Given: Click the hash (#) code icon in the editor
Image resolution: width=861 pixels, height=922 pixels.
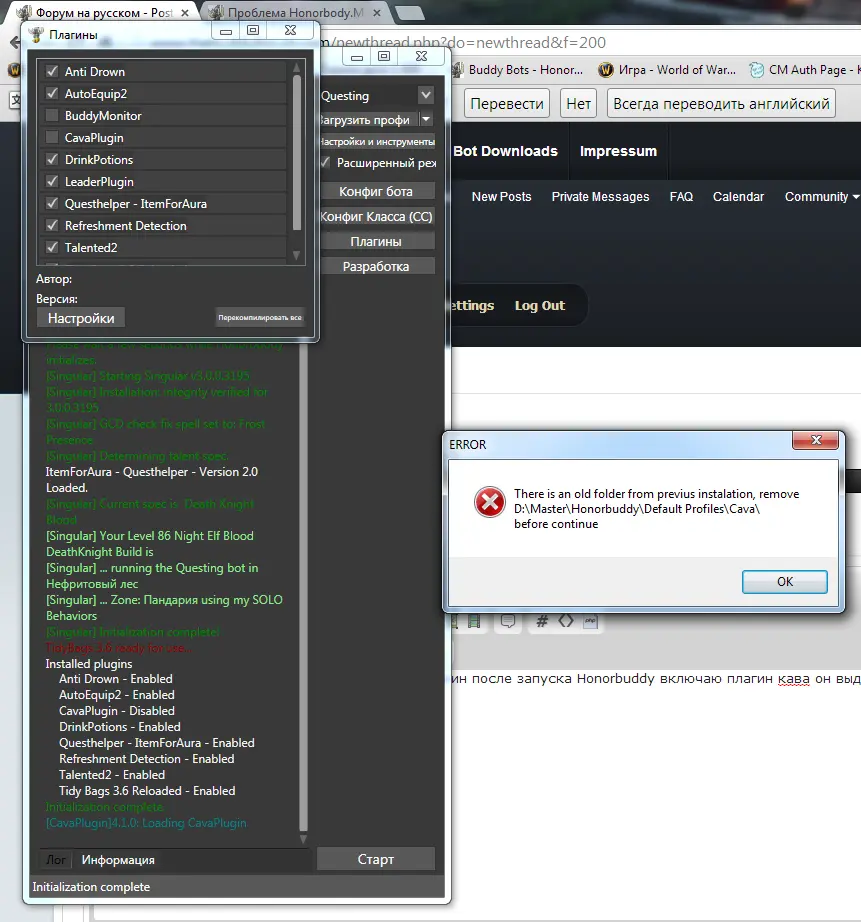Looking at the screenshot, I should pos(542,621).
